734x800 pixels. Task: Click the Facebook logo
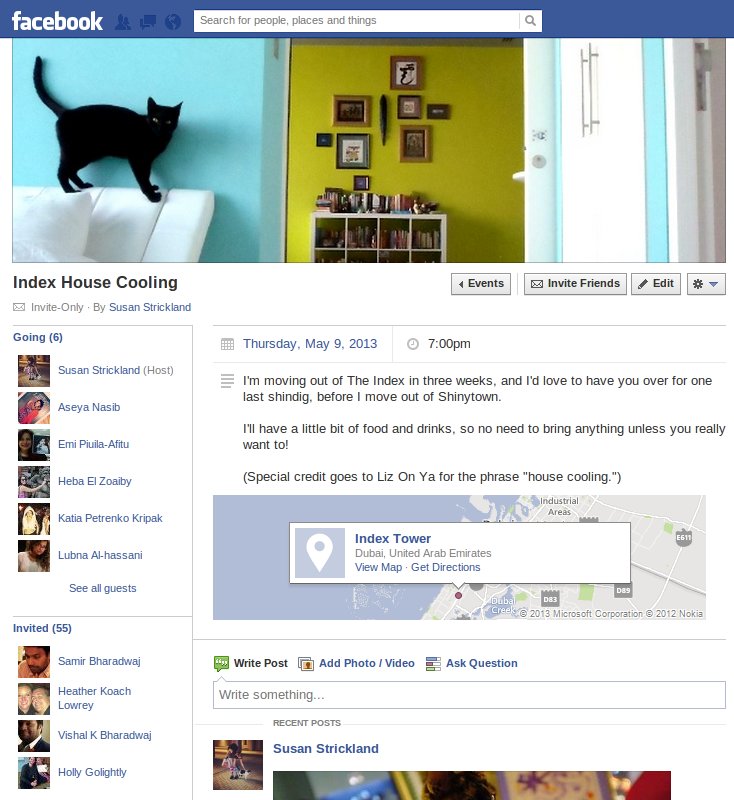coord(57,21)
